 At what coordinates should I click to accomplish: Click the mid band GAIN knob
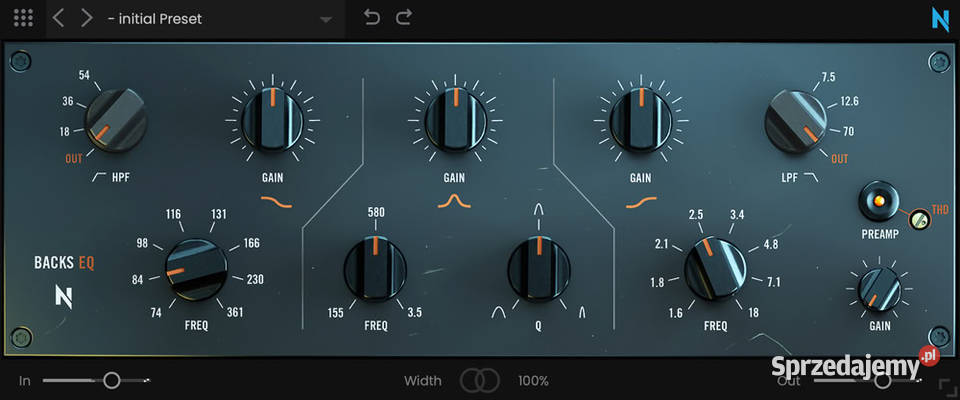click(456, 119)
